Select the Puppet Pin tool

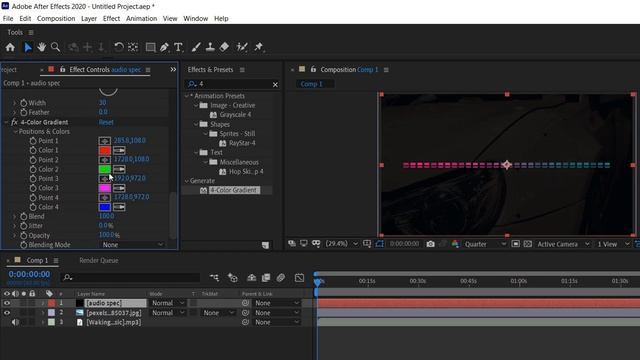[259, 47]
